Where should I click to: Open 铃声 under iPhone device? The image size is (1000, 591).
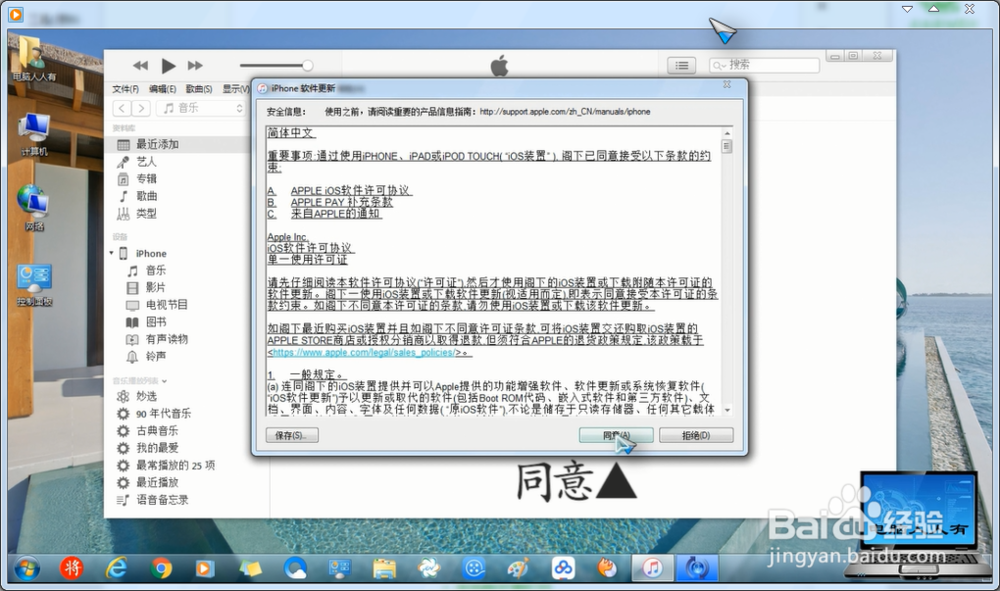(156, 356)
